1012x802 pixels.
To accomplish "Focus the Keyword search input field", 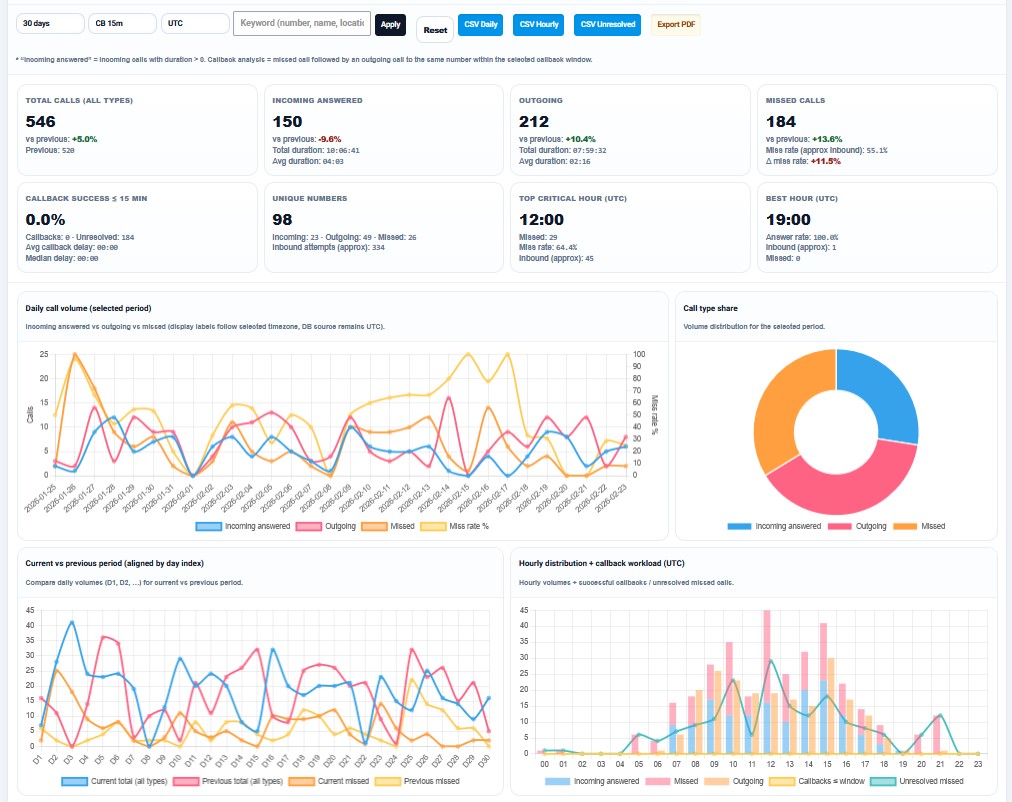I will (x=300, y=24).
